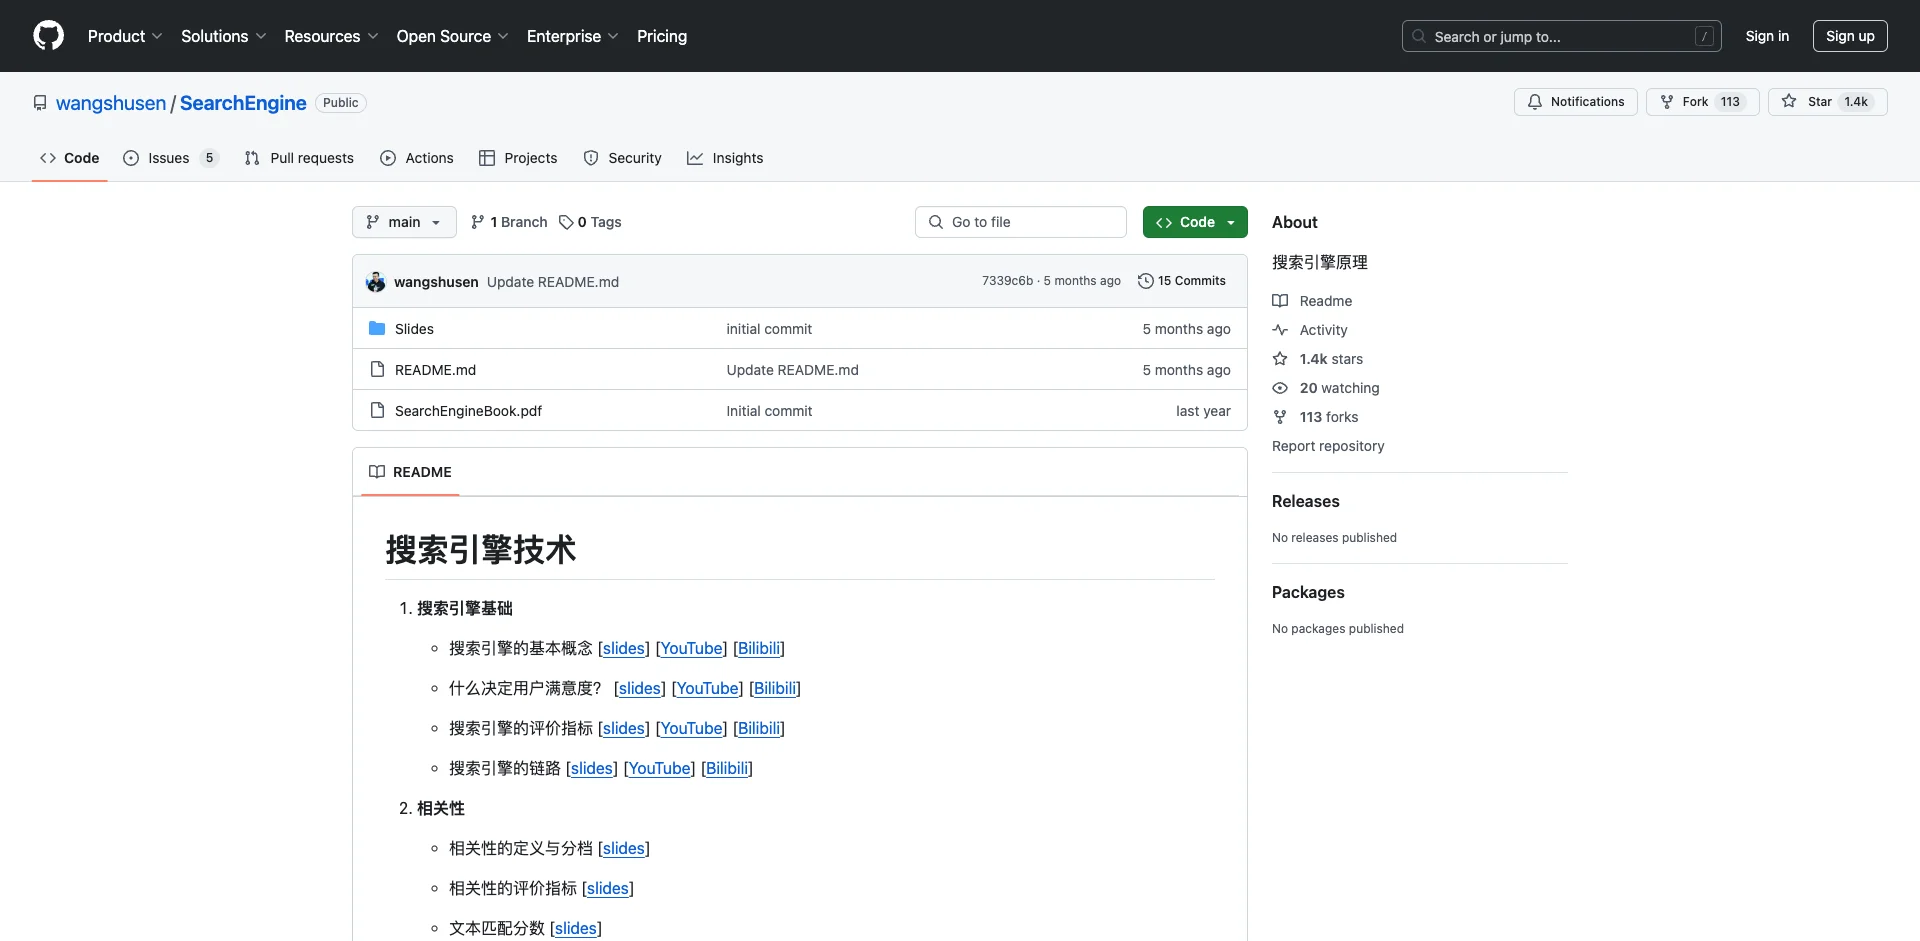Open the Issues tab
The image size is (1920, 941).
click(170, 158)
